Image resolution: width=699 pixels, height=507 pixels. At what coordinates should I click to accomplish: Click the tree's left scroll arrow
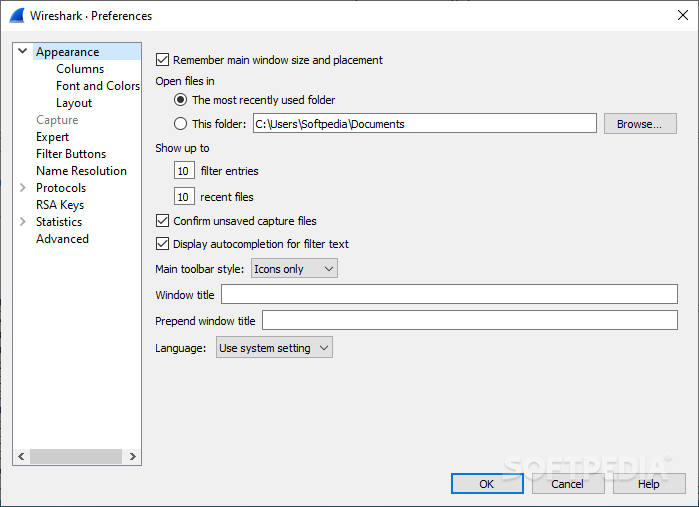[x=21, y=456]
